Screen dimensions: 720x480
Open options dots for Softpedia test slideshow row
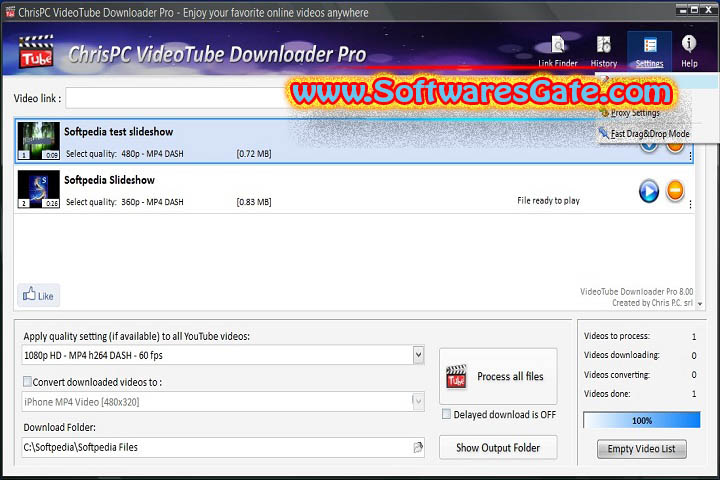pos(690,156)
